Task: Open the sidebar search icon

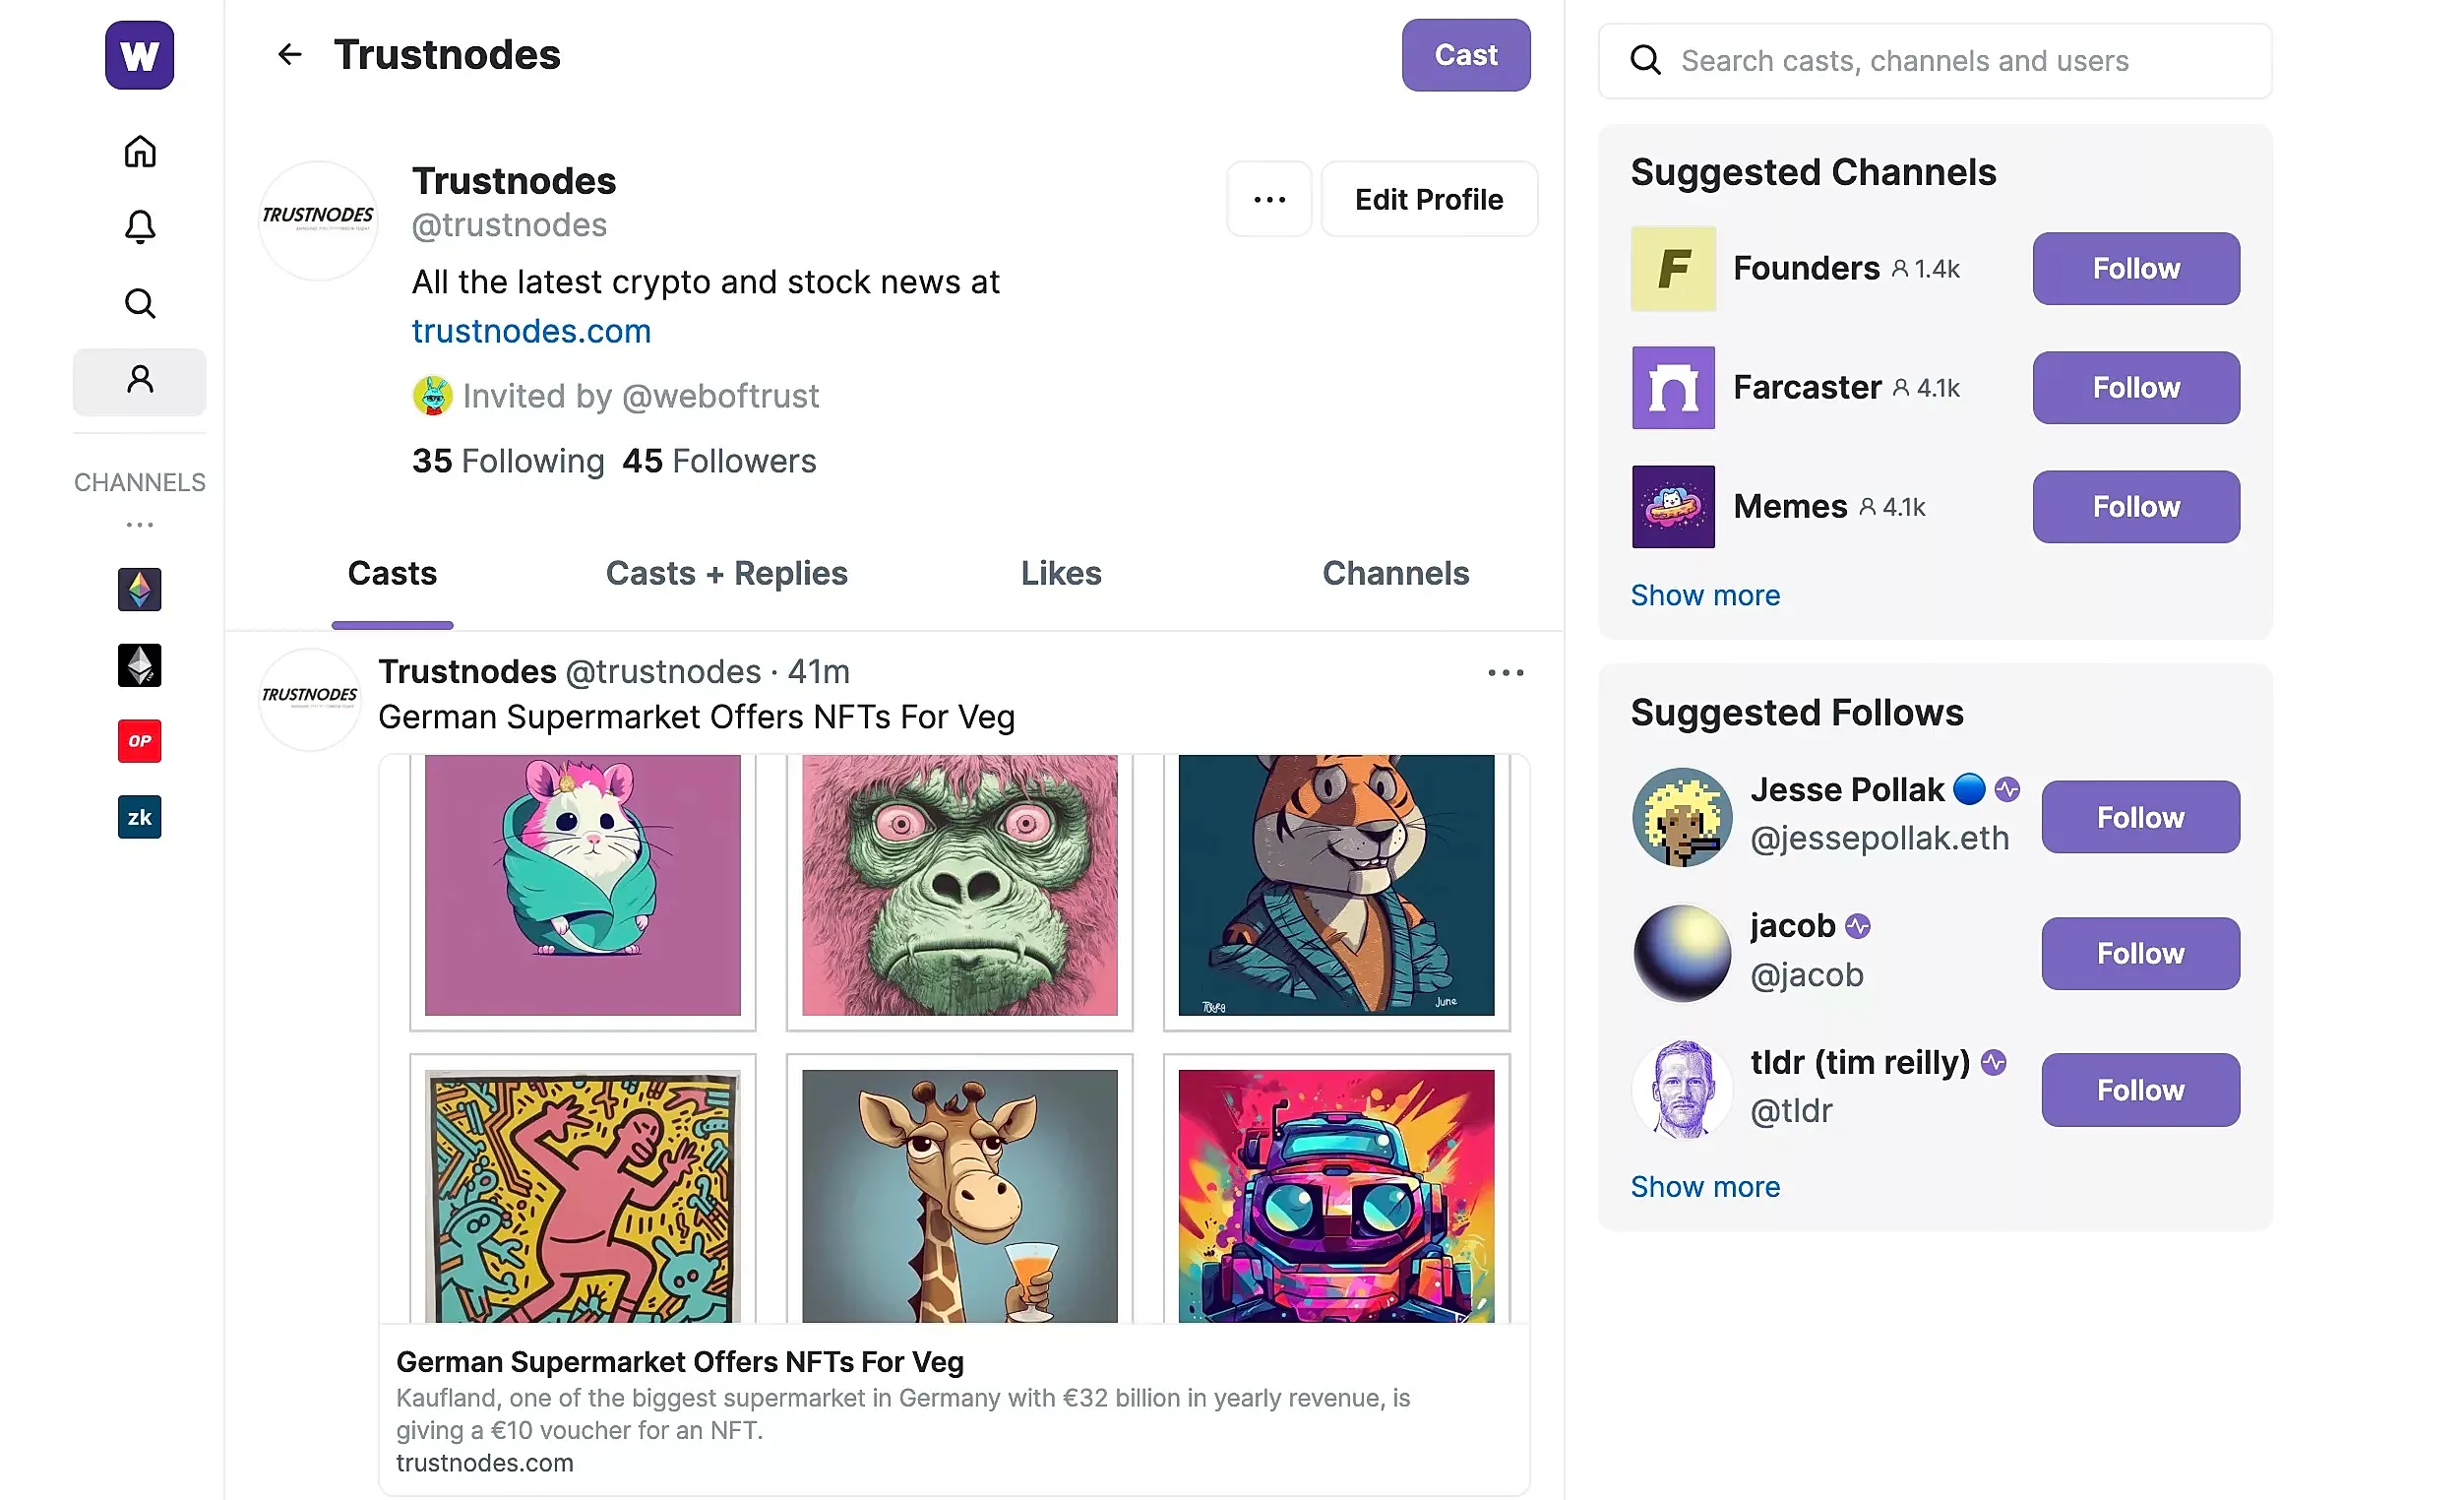Action: (x=139, y=303)
